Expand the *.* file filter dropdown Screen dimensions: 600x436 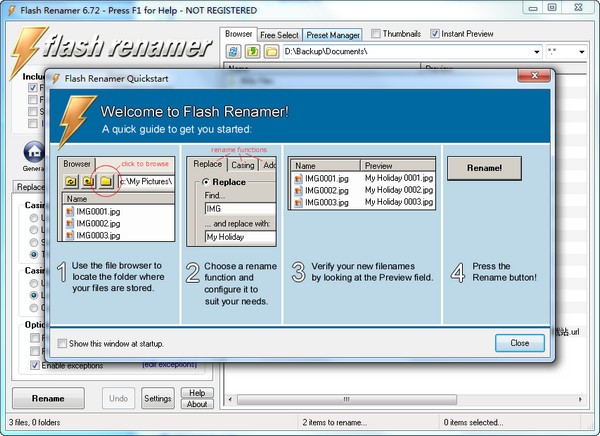point(582,52)
